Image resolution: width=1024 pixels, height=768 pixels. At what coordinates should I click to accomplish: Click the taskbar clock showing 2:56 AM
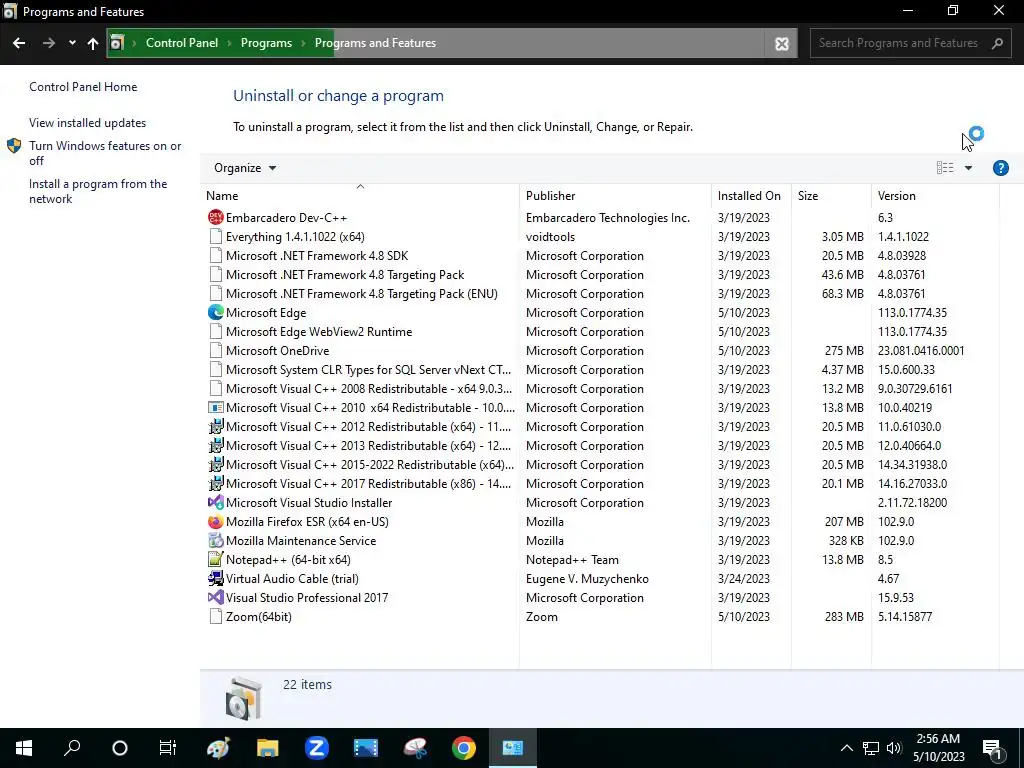[x=938, y=748]
